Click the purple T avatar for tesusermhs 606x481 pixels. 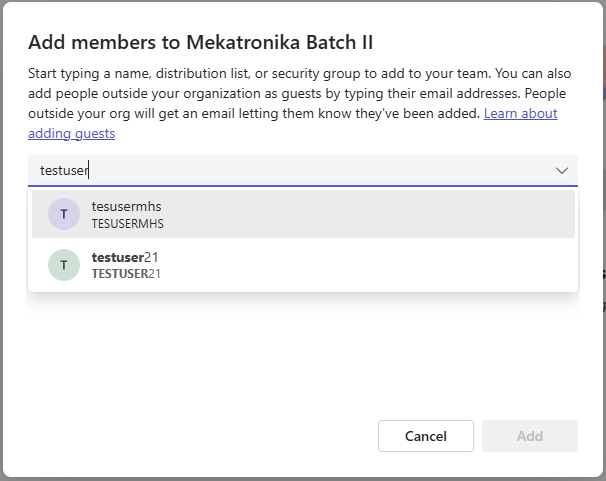tap(64, 214)
